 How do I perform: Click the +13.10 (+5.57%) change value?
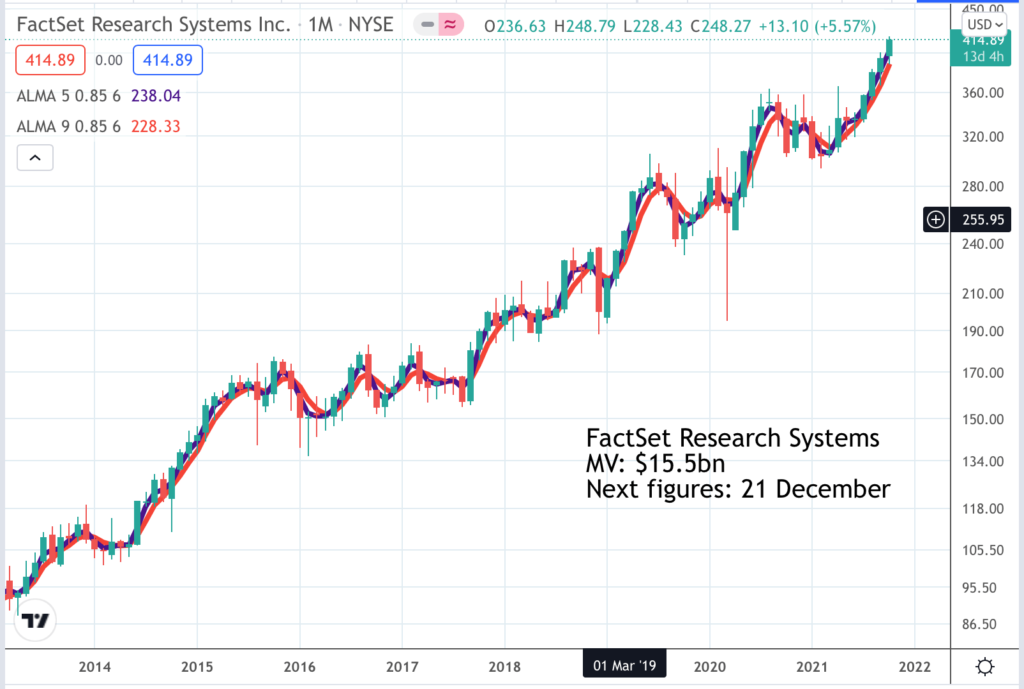click(x=817, y=26)
